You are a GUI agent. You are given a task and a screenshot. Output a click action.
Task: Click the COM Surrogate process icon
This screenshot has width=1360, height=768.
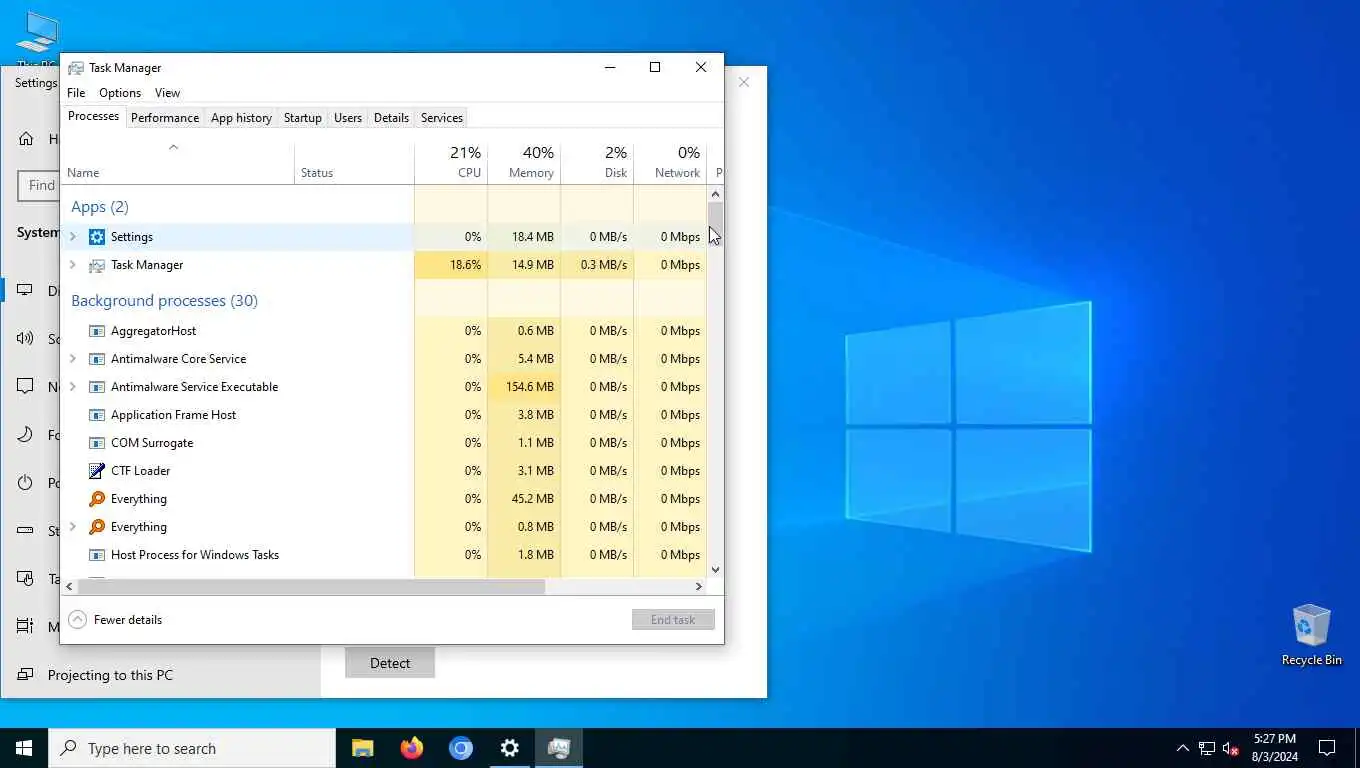pyautogui.click(x=97, y=443)
